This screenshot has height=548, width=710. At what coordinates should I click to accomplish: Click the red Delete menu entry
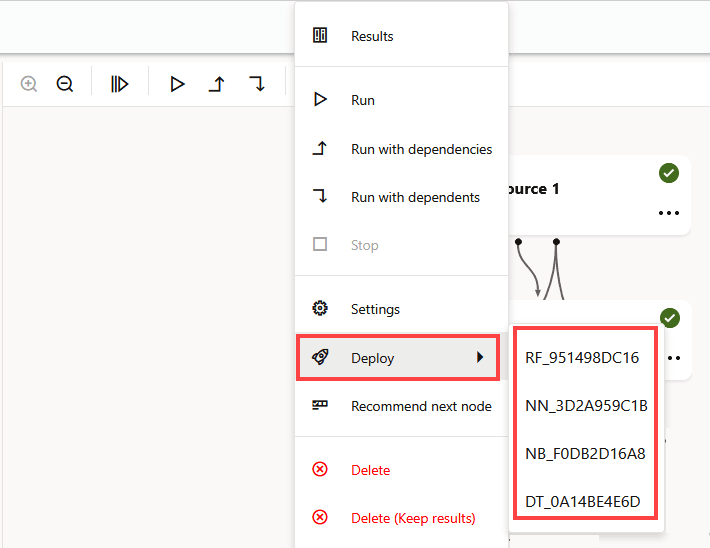(401, 470)
